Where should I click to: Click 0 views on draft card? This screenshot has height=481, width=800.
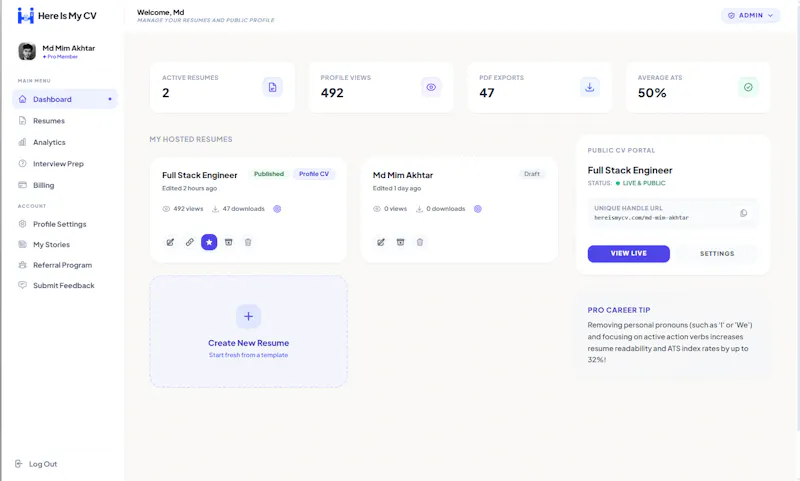pyautogui.click(x=390, y=209)
